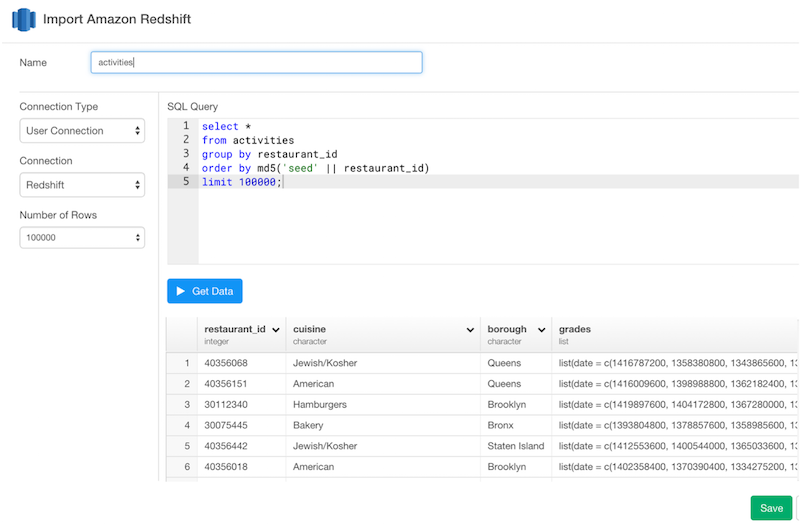Click the SQL Query label
800x526 pixels.
point(192,107)
